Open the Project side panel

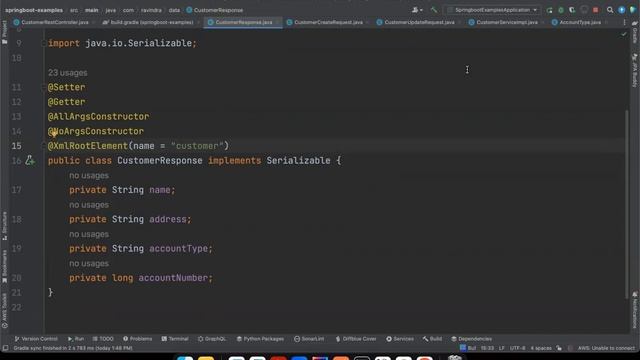click(4, 33)
